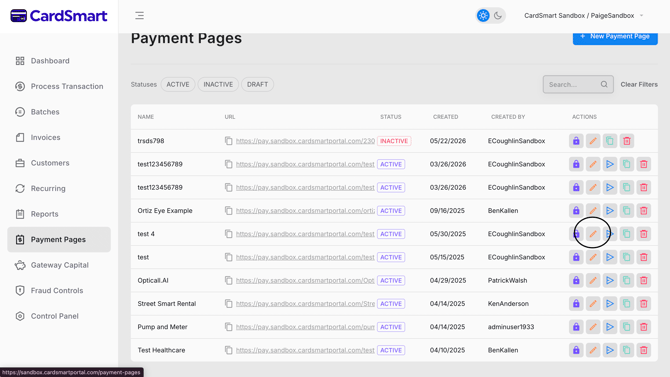Delete the Pump and Meter page
The image size is (670, 377).
(x=644, y=327)
